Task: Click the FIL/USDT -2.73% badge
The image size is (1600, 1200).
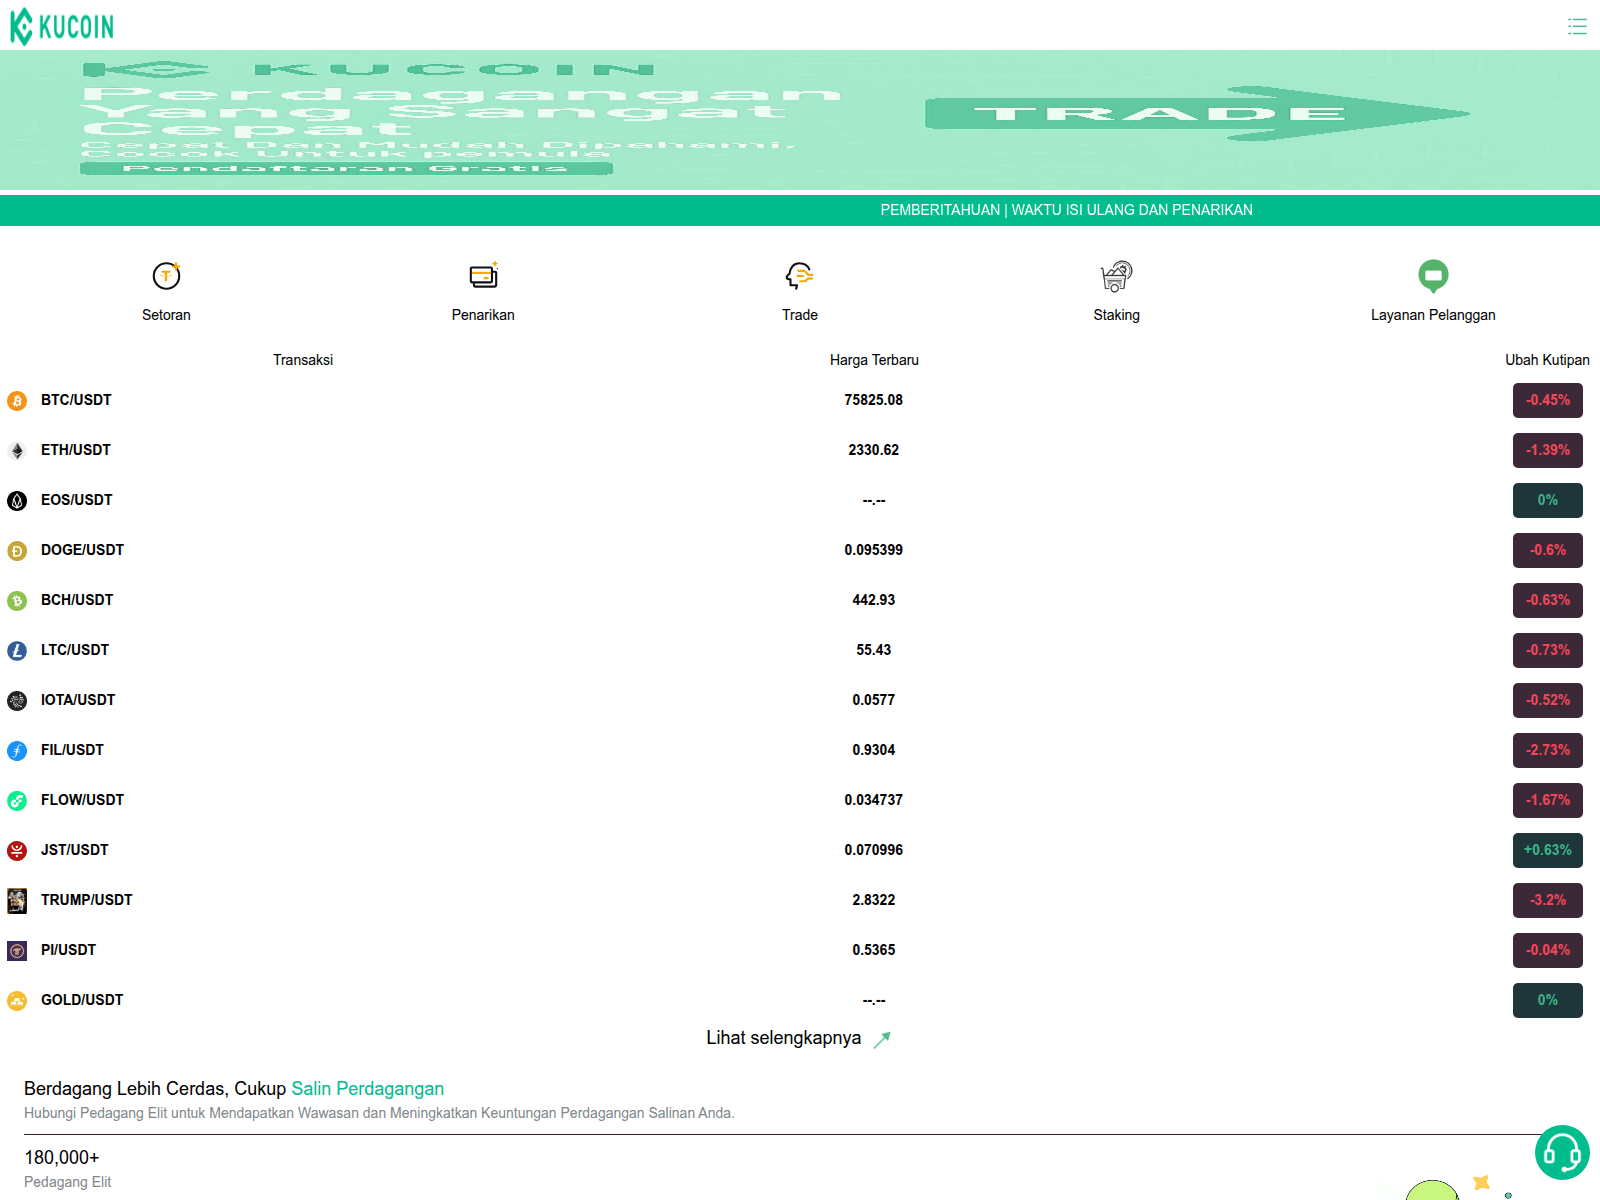Action: (x=1548, y=750)
